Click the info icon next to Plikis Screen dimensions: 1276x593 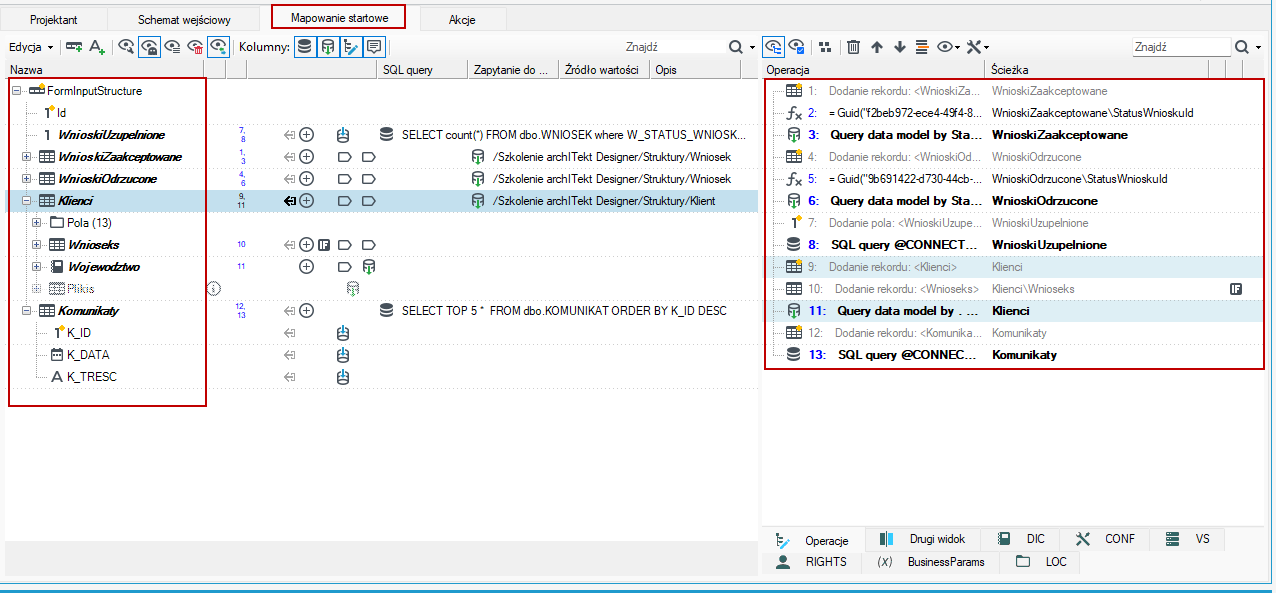[x=213, y=289]
